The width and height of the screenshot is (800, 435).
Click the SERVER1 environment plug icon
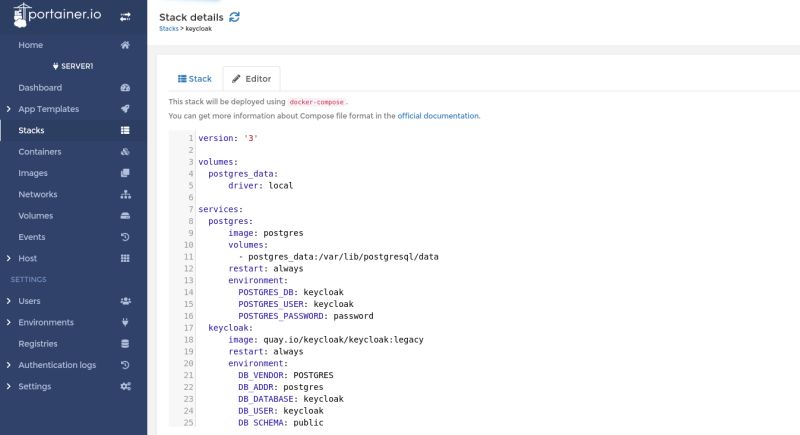coord(56,66)
